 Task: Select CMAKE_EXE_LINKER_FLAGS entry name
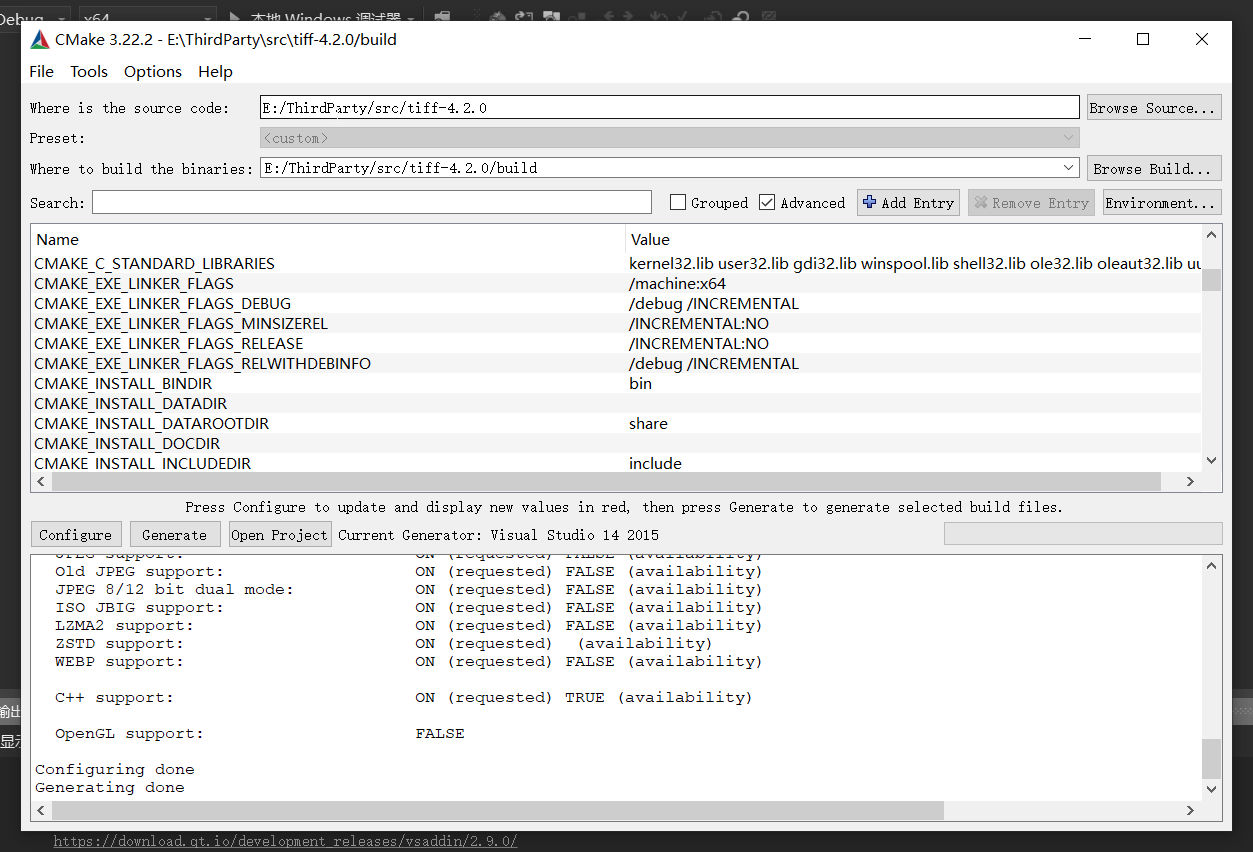(134, 283)
